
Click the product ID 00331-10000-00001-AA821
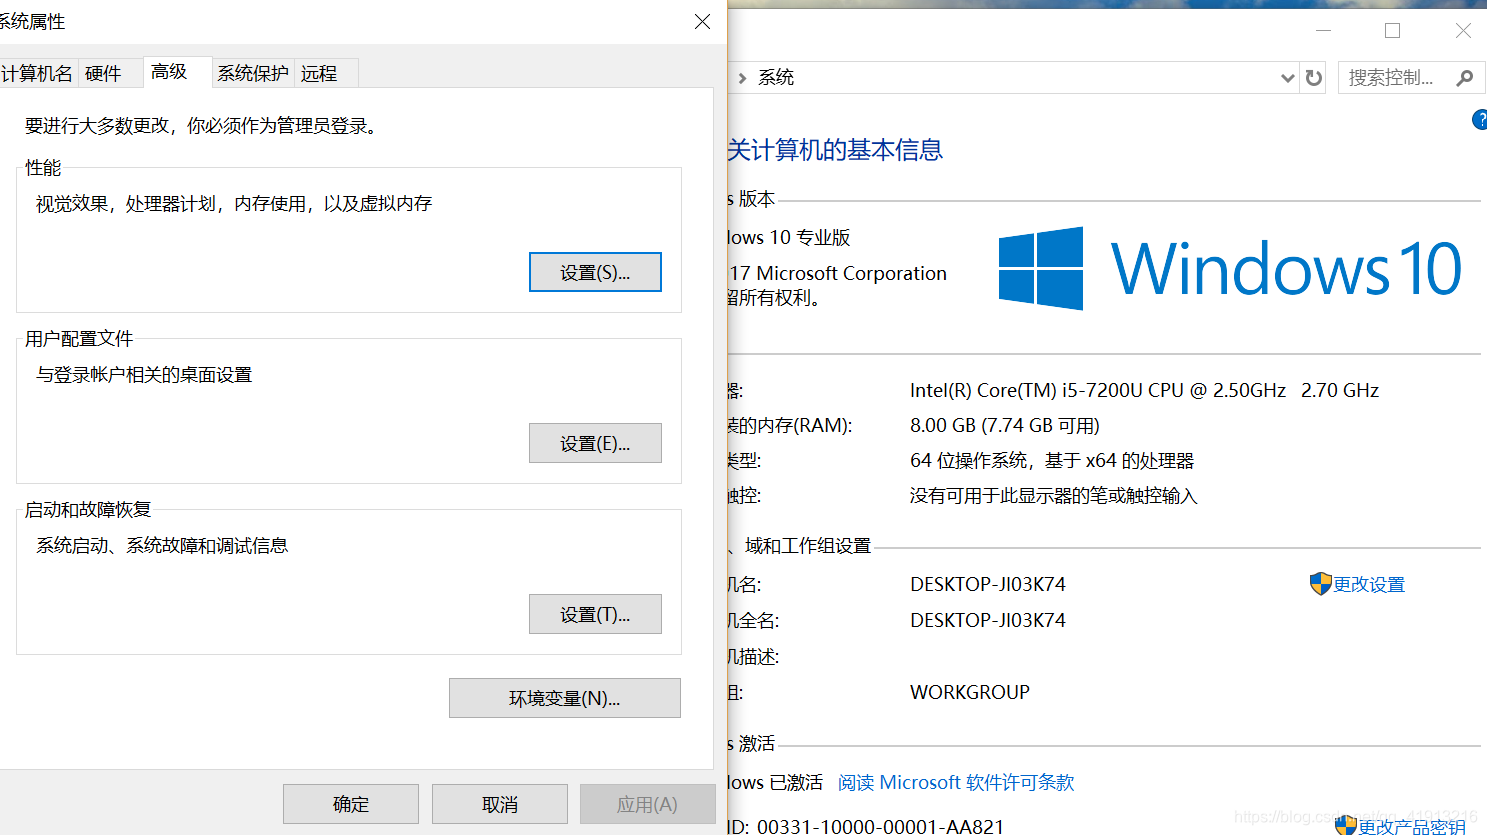pos(880,826)
